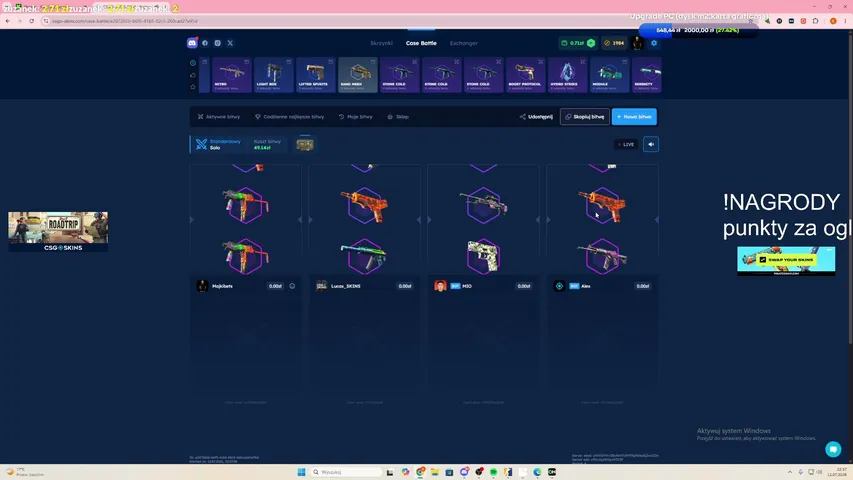Open Alex bot avatar
Image resolution: width=853 pixels, height=480 pixels.
559,286
